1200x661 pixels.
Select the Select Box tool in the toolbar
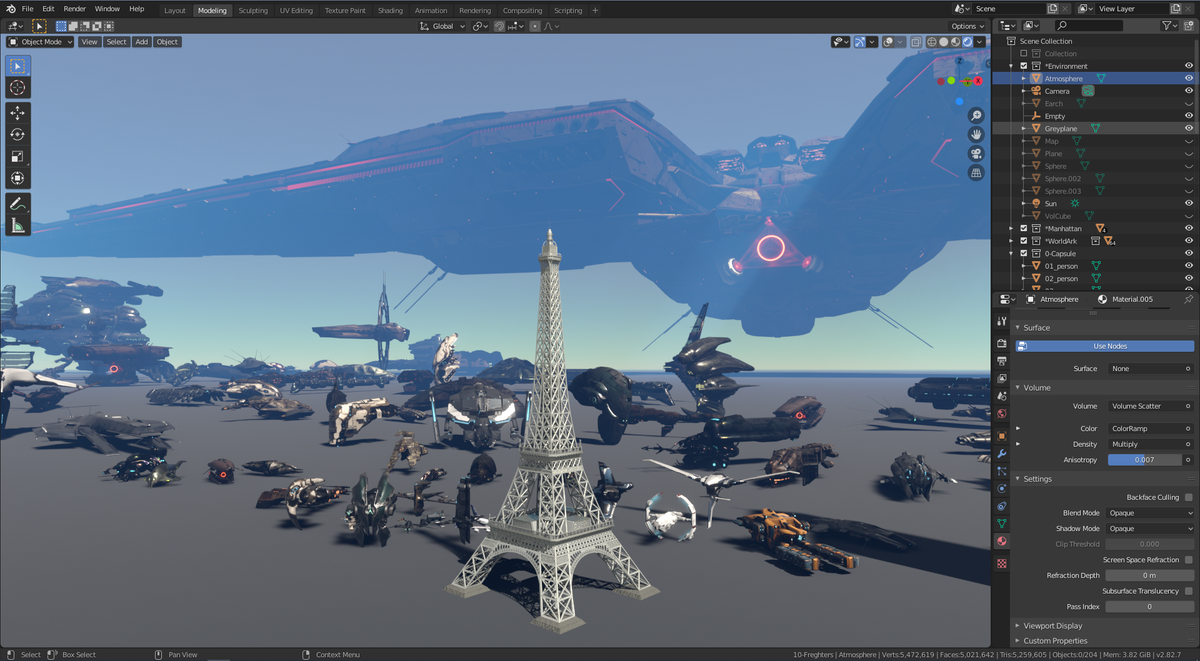(x=17, y=66)
